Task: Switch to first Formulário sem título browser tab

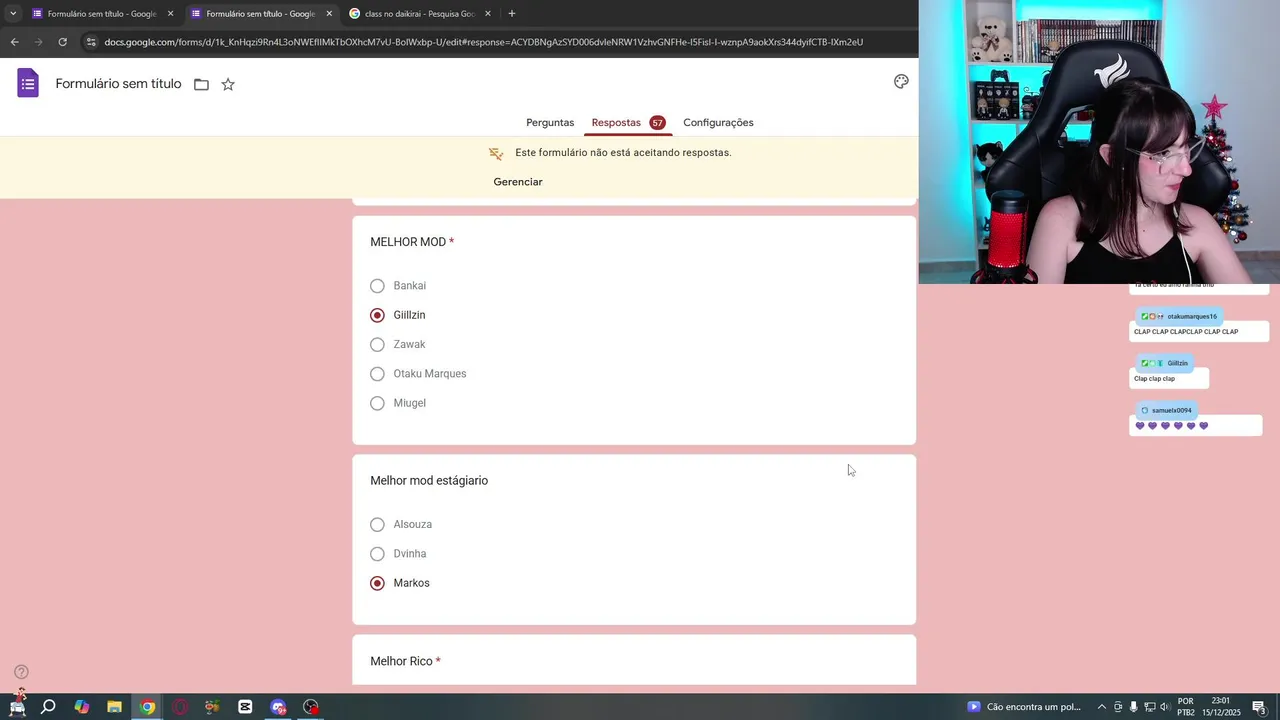Action: point(101,14)
